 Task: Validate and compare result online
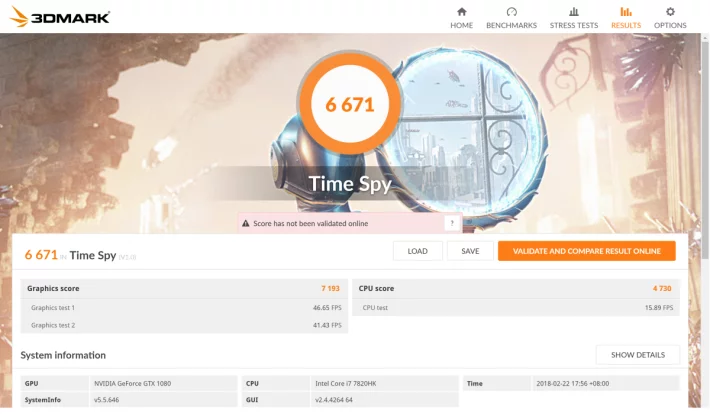click(x=586, y=251)
